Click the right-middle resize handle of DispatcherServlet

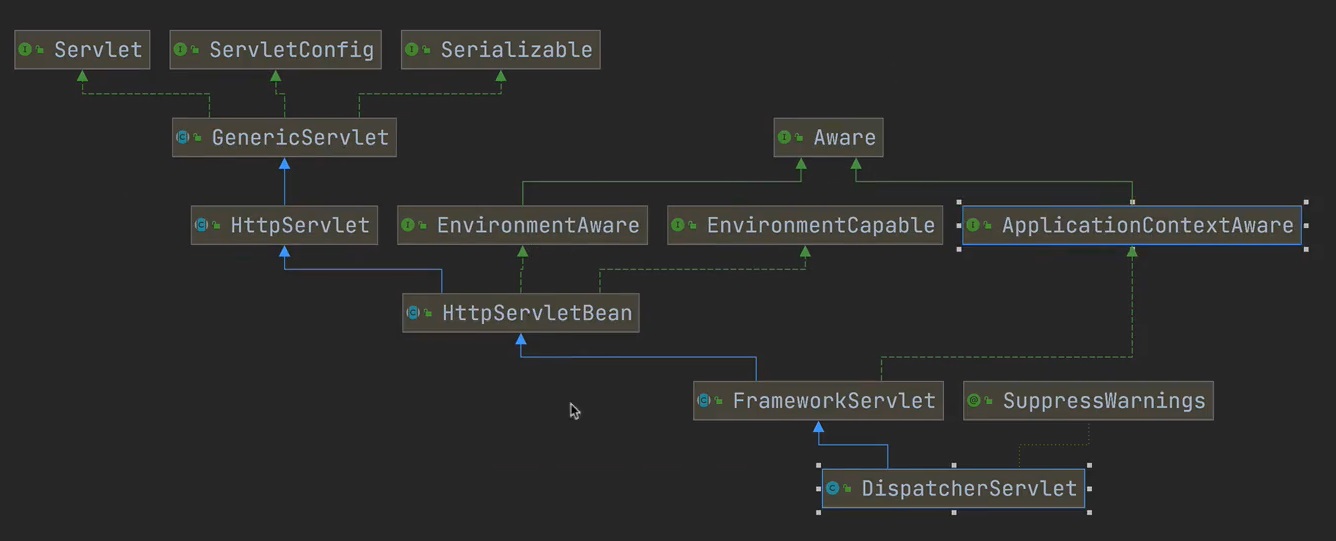tap(1090, 489)
